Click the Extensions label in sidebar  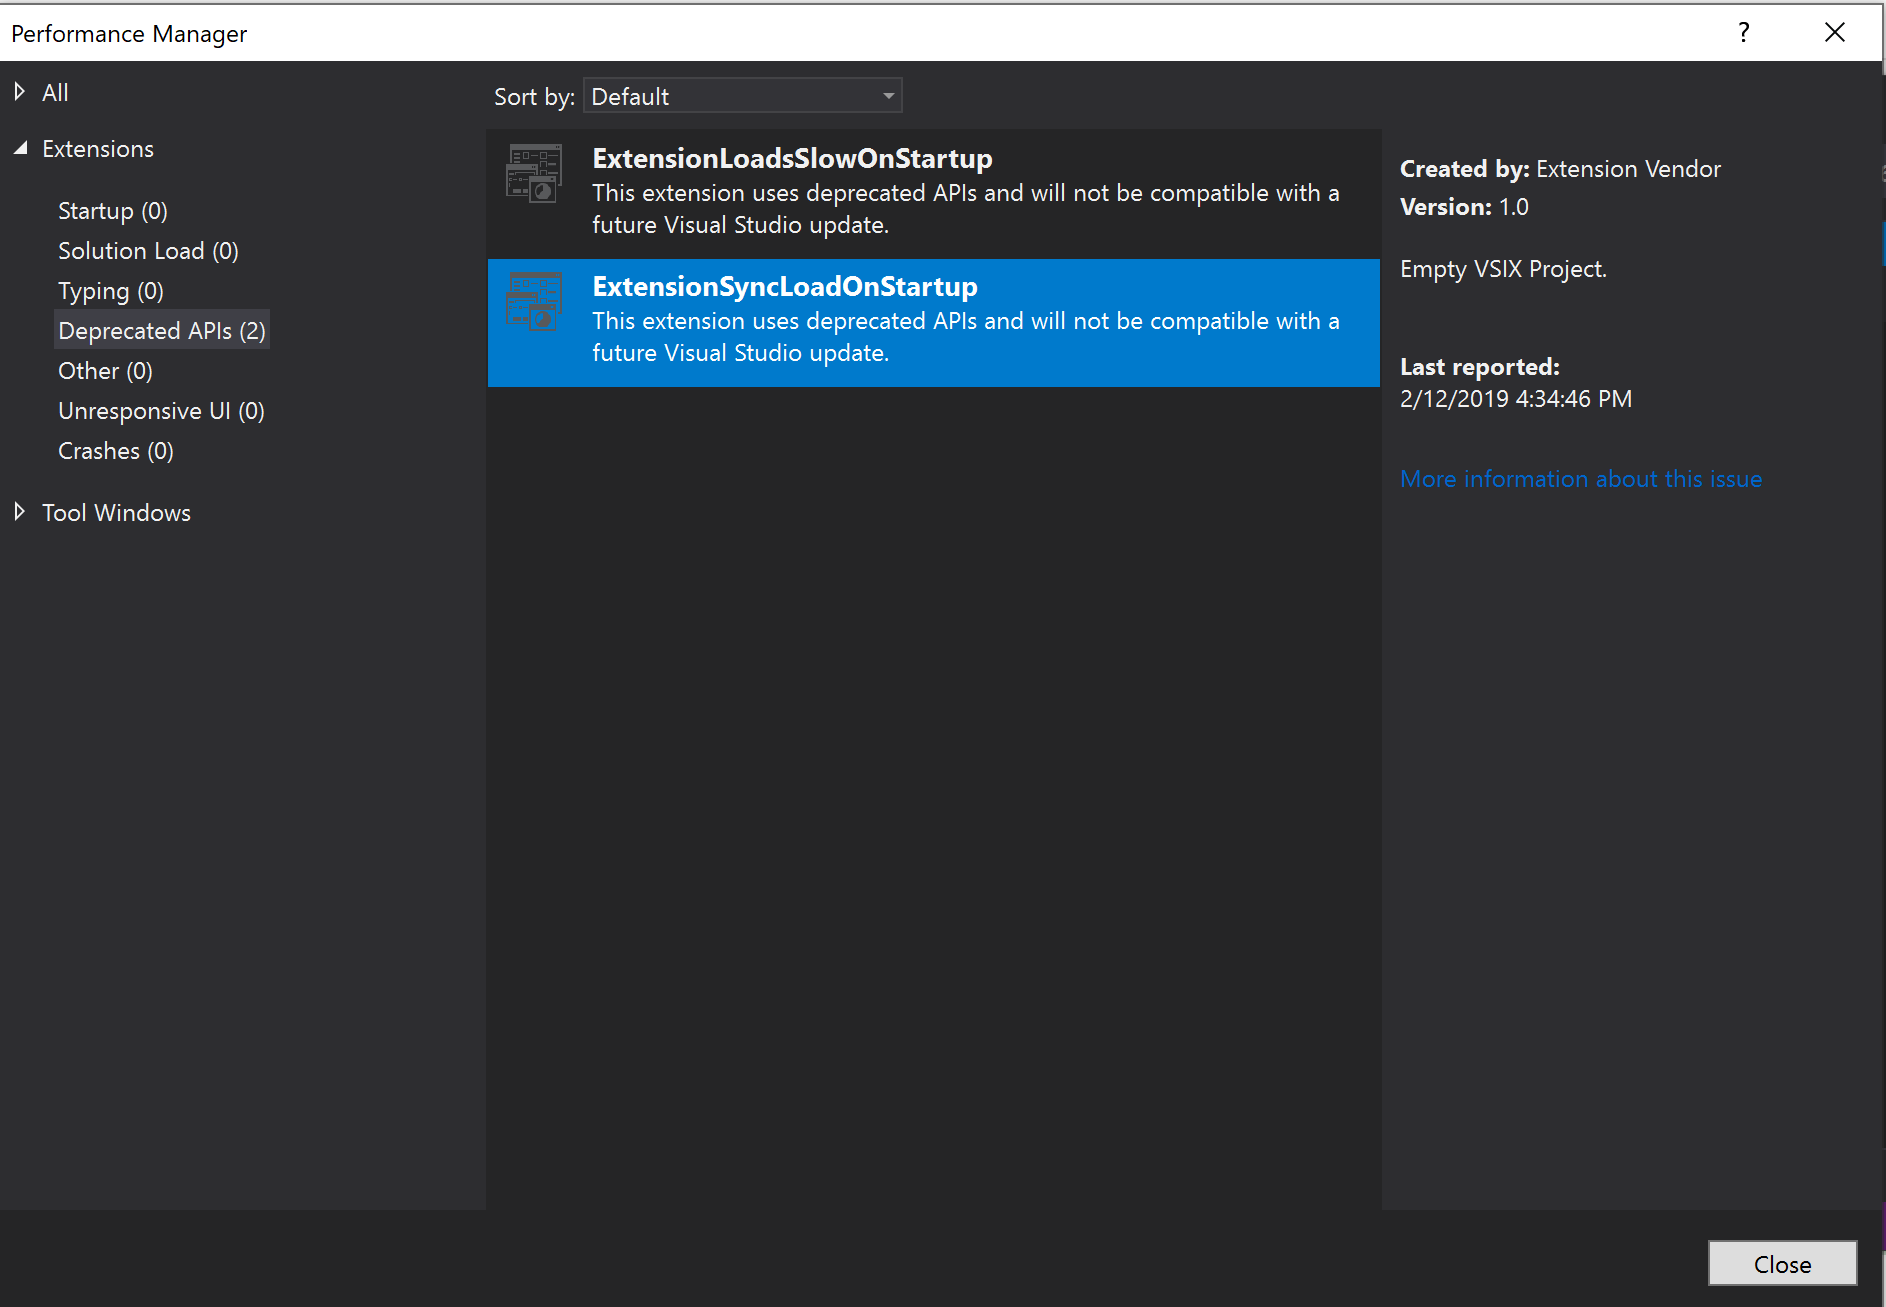coord(98,149)
